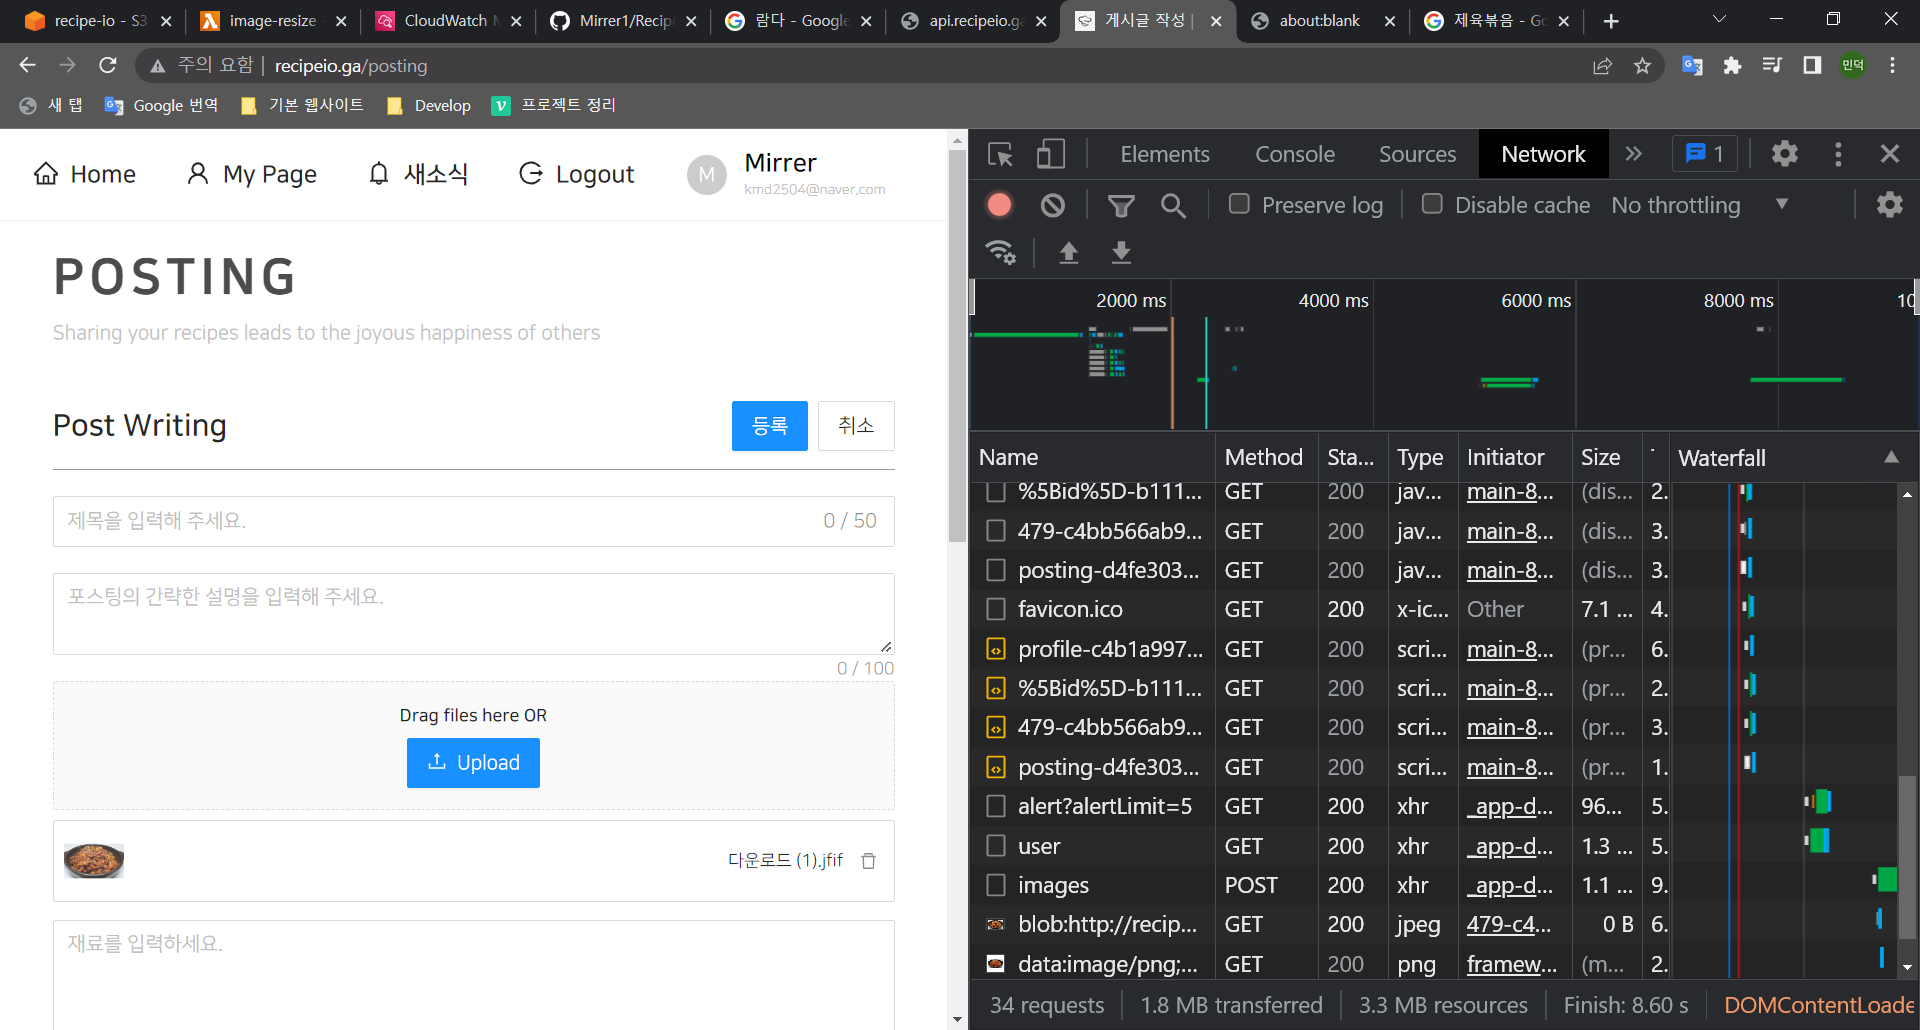Export network log as HAR file
1920x1030 pixels.
1120,253
